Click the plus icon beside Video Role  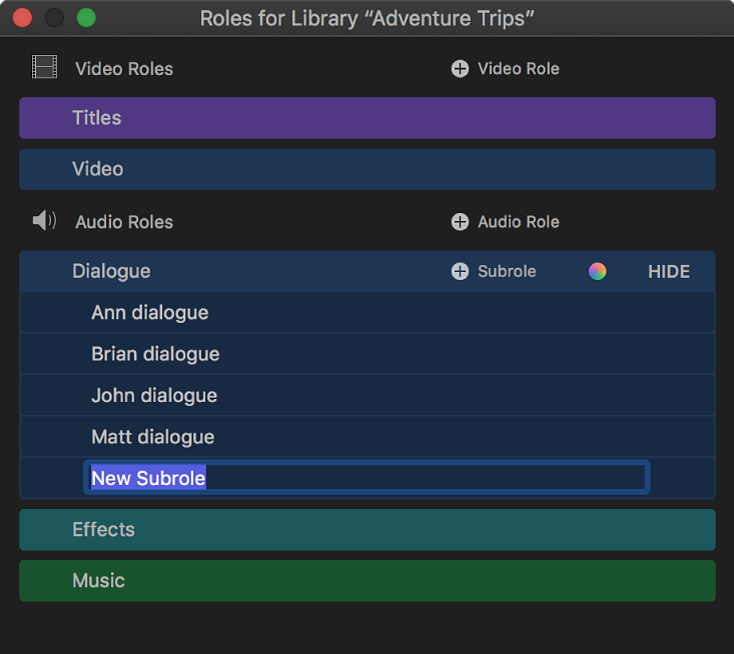point(459,69)
